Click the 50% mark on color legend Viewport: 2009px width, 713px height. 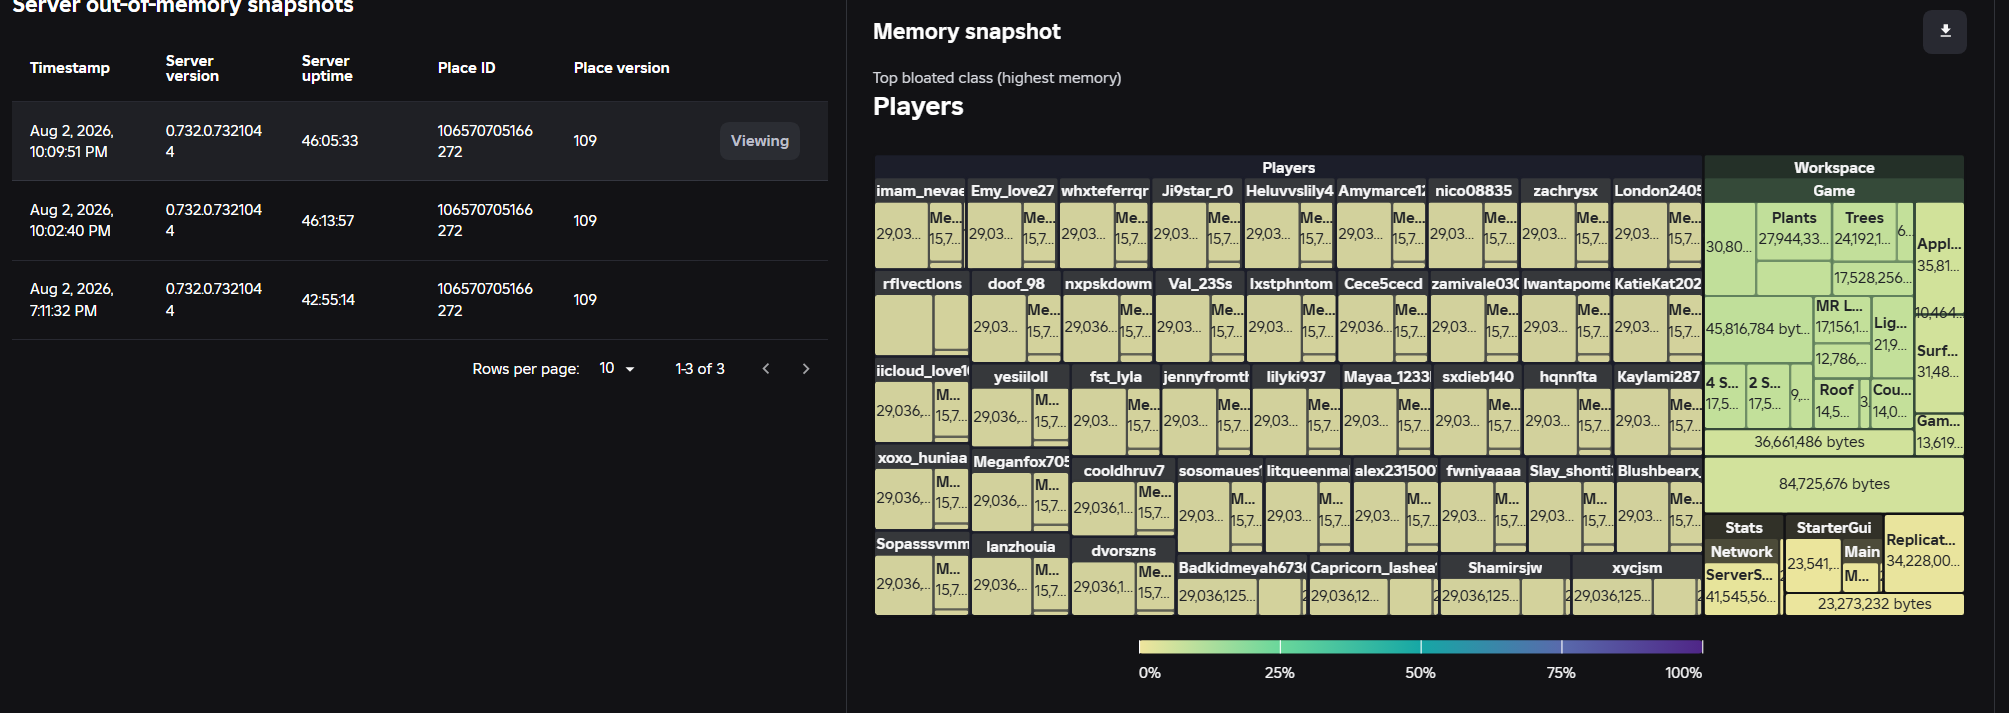tap(1420, 672)
